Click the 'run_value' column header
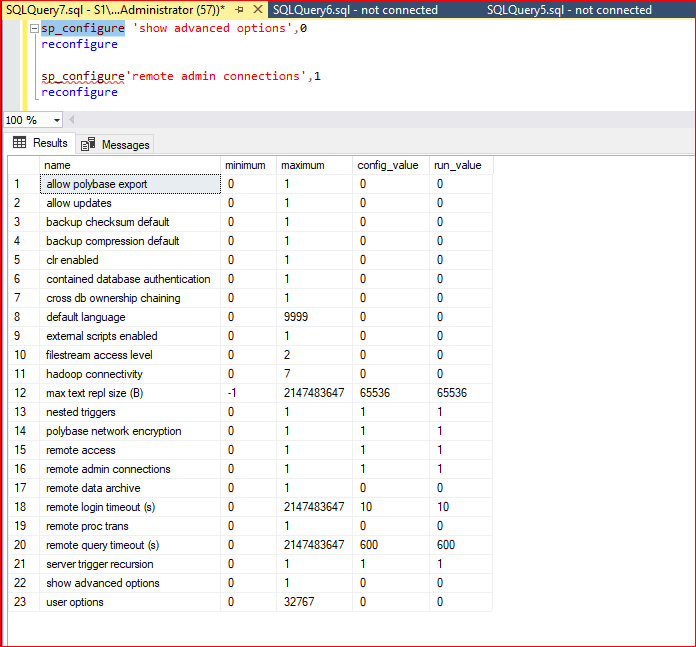Screen dimensions: 696x647 pyautogui.click(x=460, y=165)
